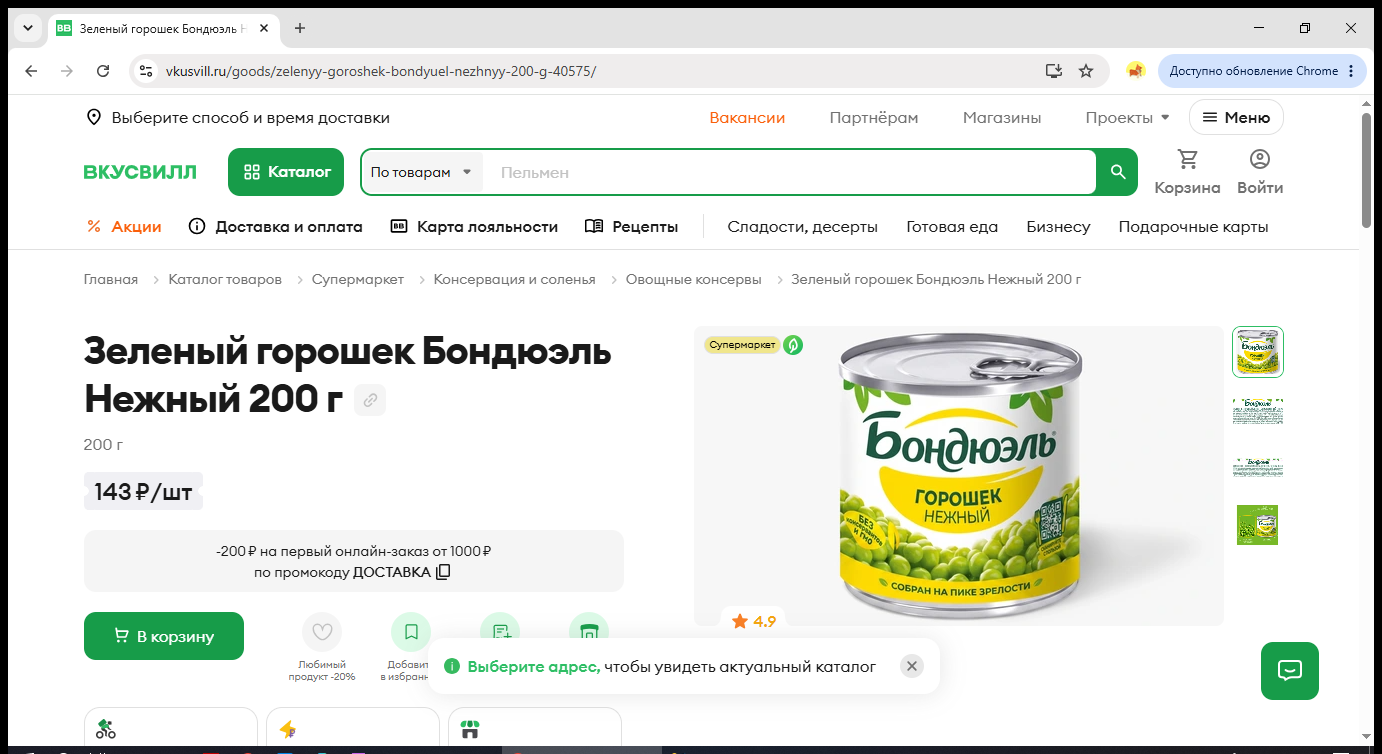Click the green leaf badge icon

[793, 345]
